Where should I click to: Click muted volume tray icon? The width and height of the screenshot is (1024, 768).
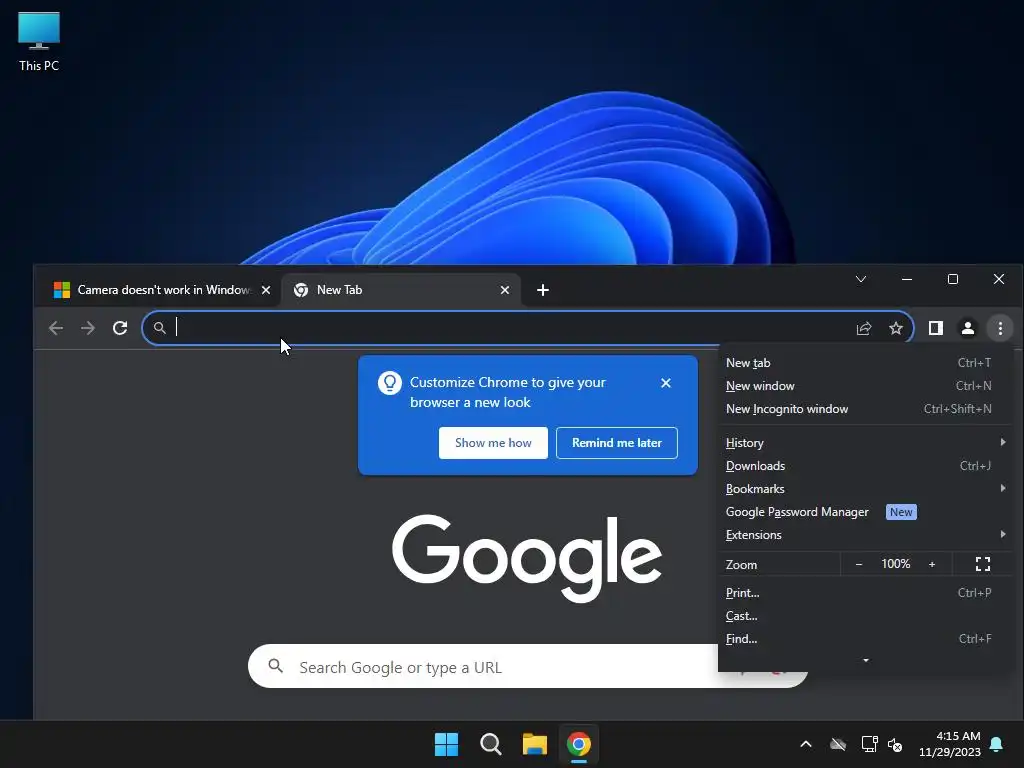(895, 744)
